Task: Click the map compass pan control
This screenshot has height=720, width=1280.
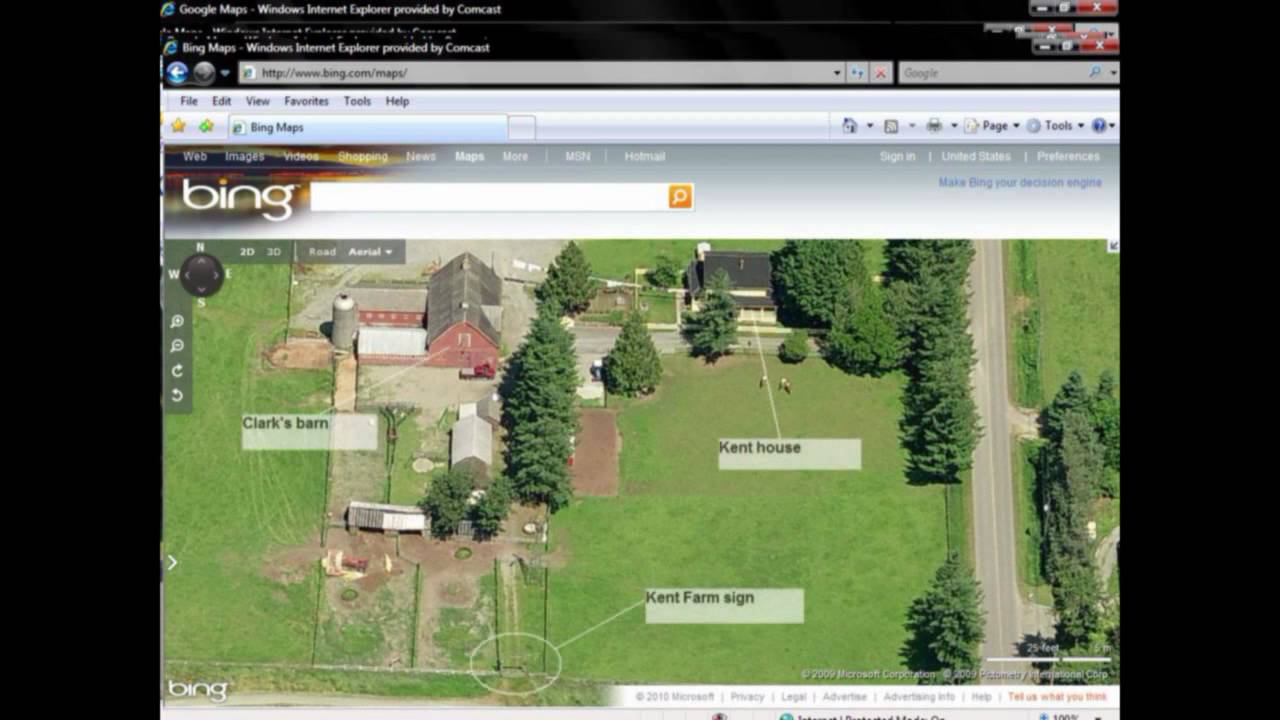Action: [201, 274]
